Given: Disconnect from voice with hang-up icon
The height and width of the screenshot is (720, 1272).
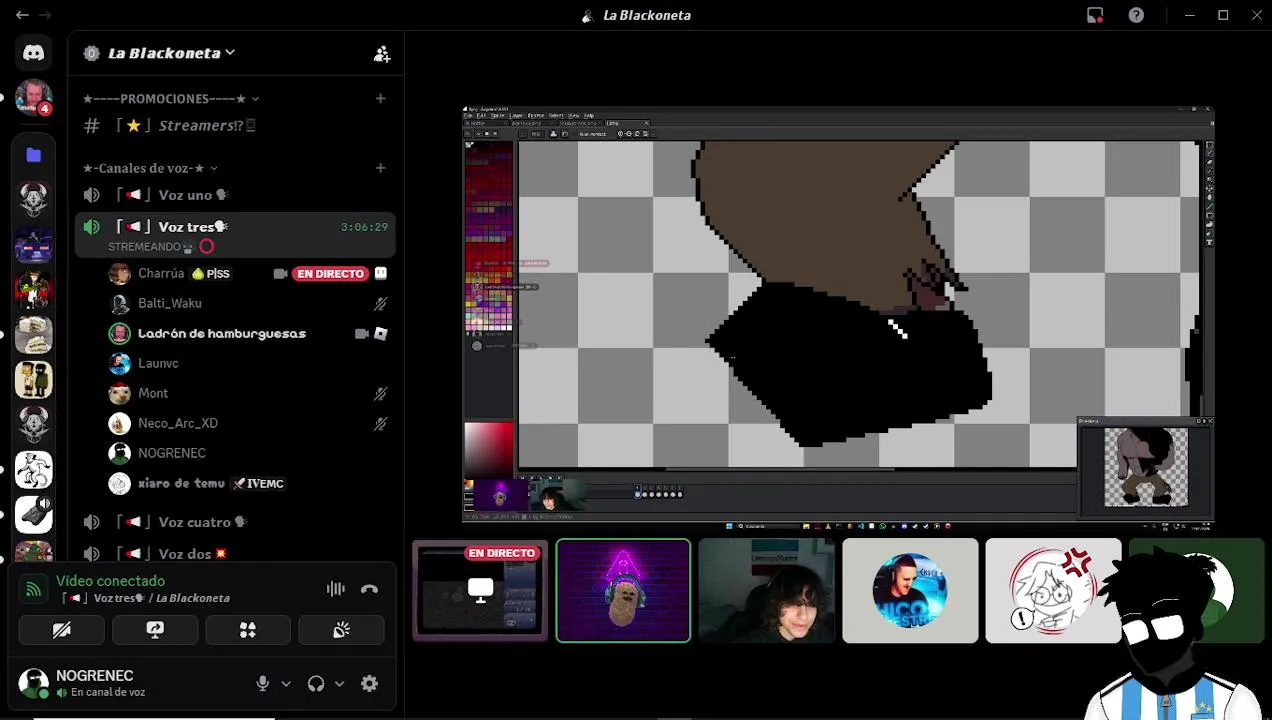Looking at the screenshot, I should (x=369, y=589).
